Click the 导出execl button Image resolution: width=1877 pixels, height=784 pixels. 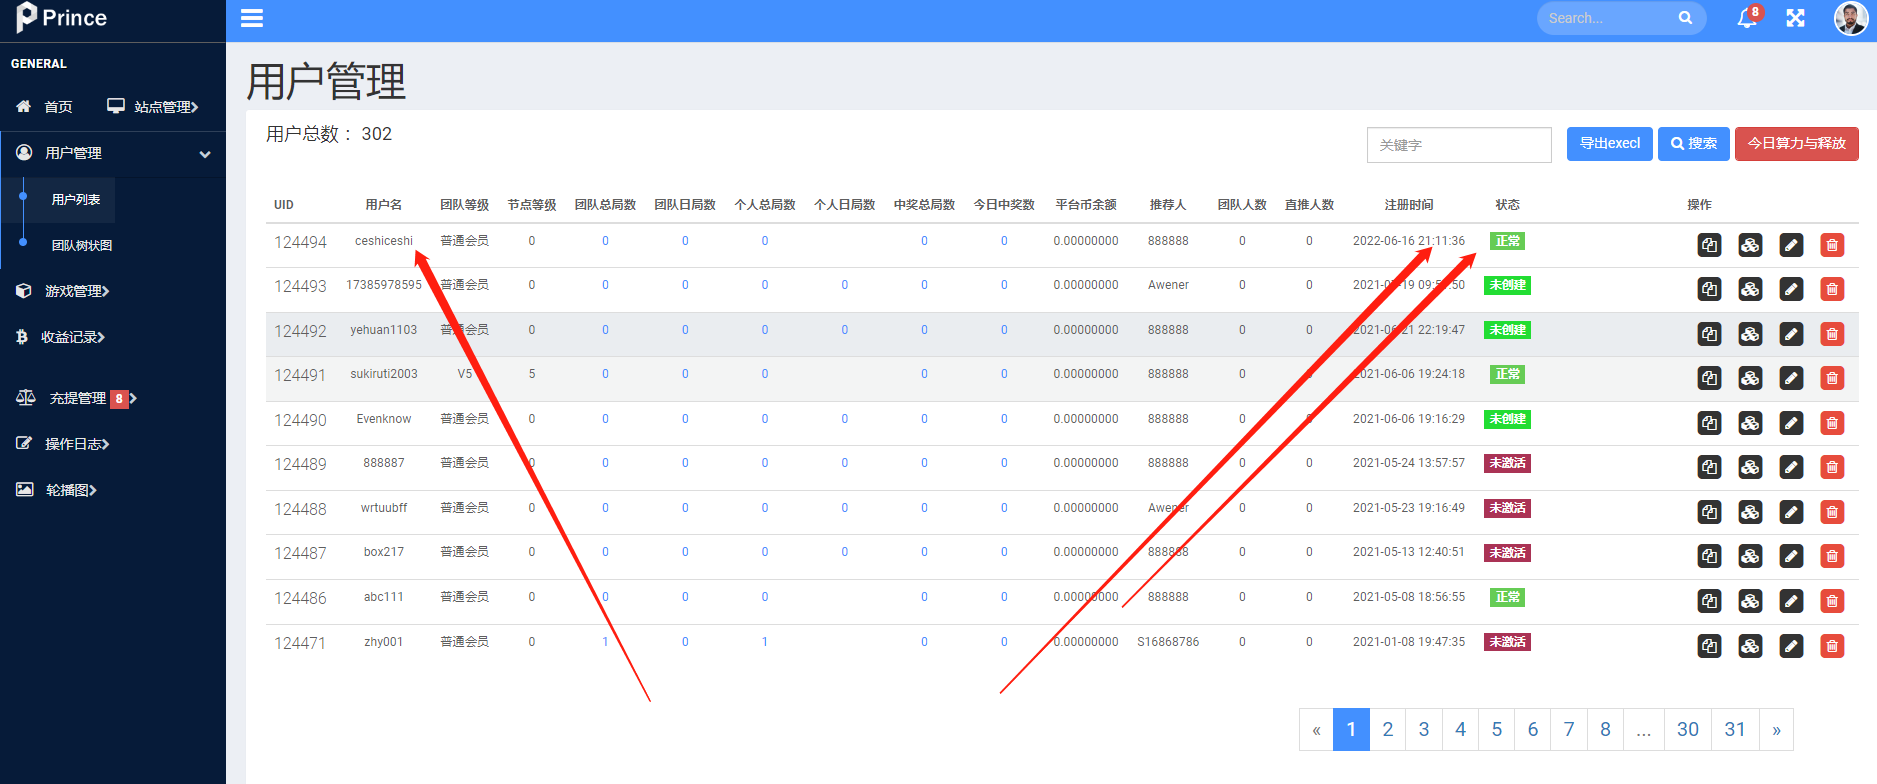(1610, 144)
